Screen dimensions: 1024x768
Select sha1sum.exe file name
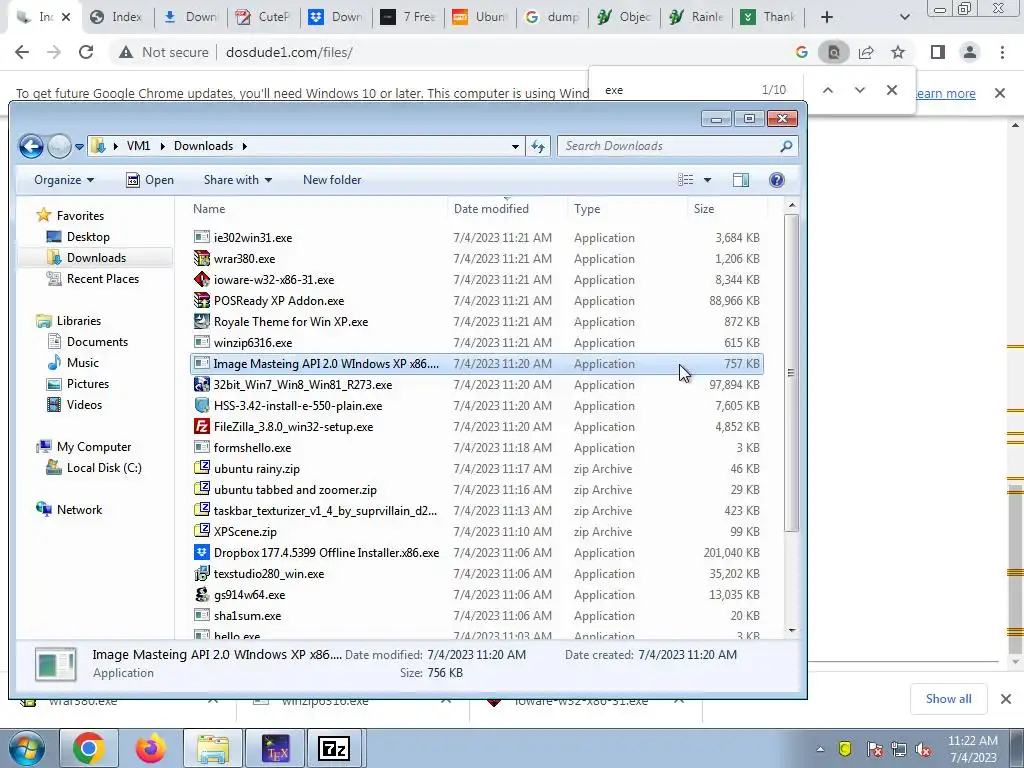tap(248, 616)
